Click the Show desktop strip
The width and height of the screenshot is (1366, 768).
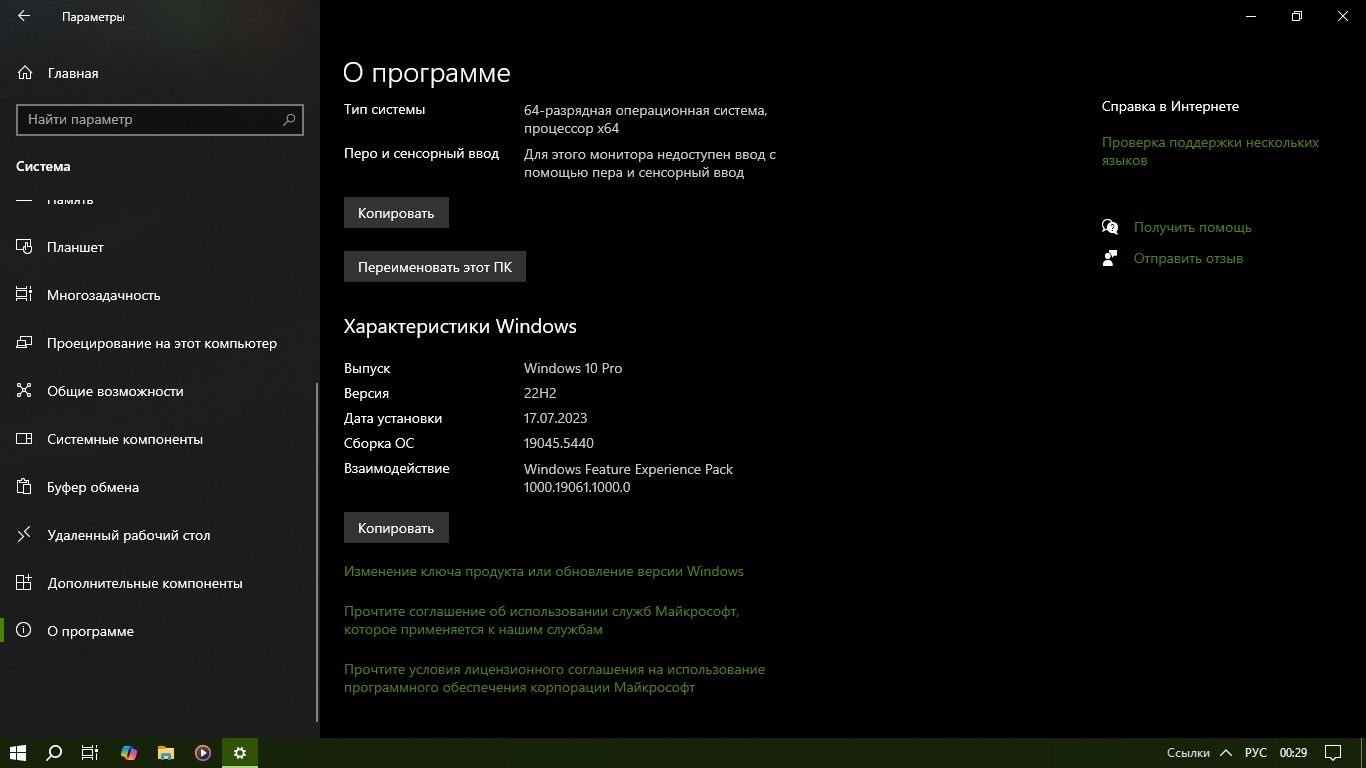click(x=1363, y=753)
